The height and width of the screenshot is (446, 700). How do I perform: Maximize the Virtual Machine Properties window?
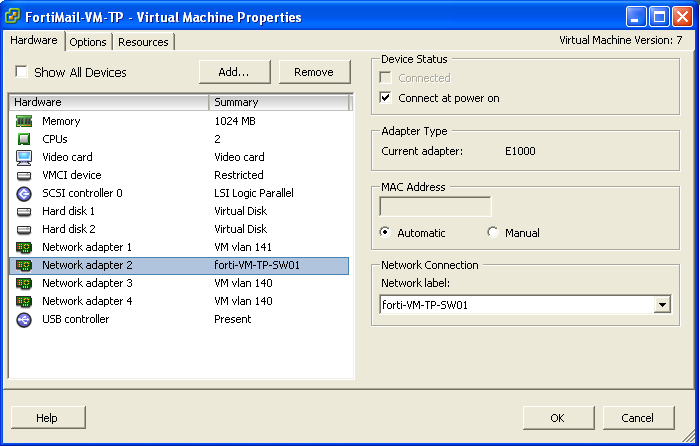659,17
